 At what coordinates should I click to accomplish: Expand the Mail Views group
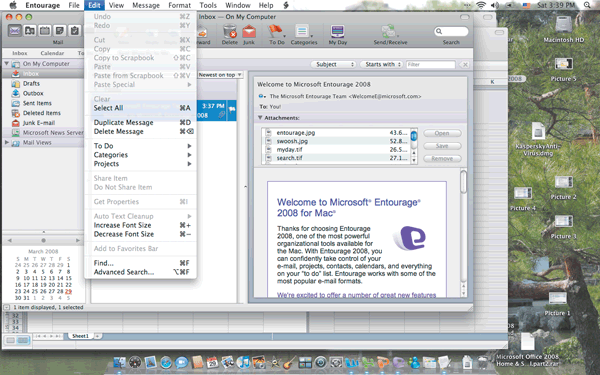coord(7,142)
